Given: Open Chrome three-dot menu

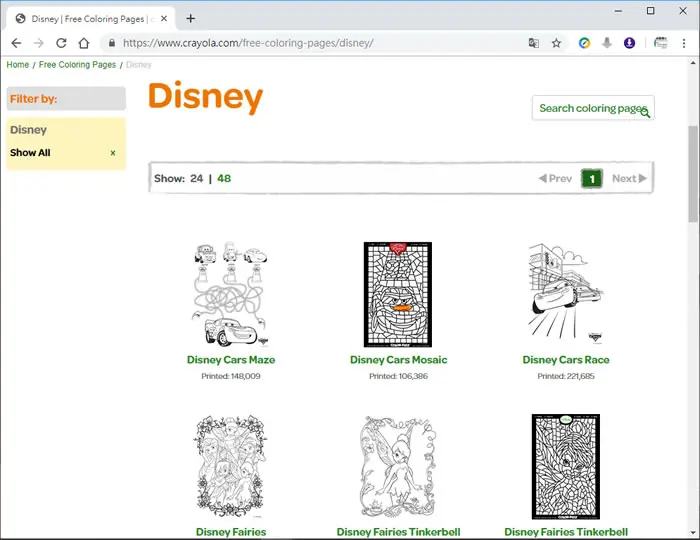Looking at the screenshot, I should (x=684, y=43).
